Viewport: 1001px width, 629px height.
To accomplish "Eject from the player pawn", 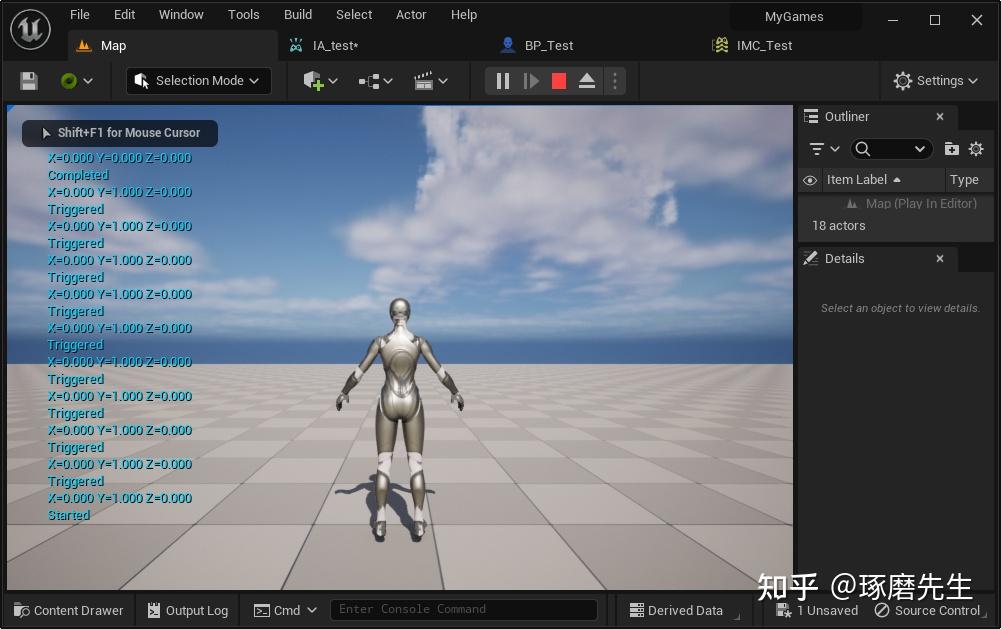I will (x=586, y=81).
